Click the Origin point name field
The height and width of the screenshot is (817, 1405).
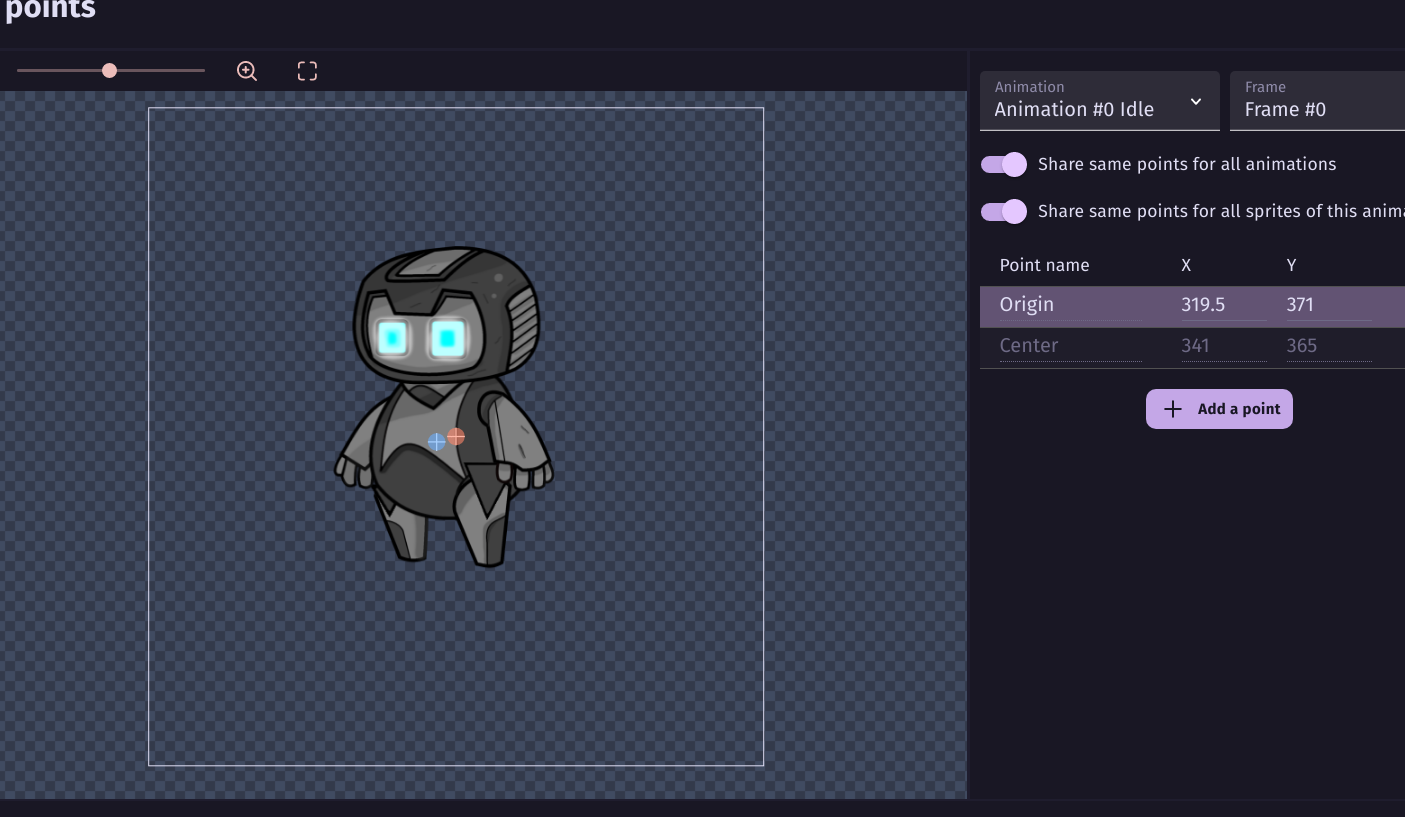pyautogui.click(x=1069, y=305)
